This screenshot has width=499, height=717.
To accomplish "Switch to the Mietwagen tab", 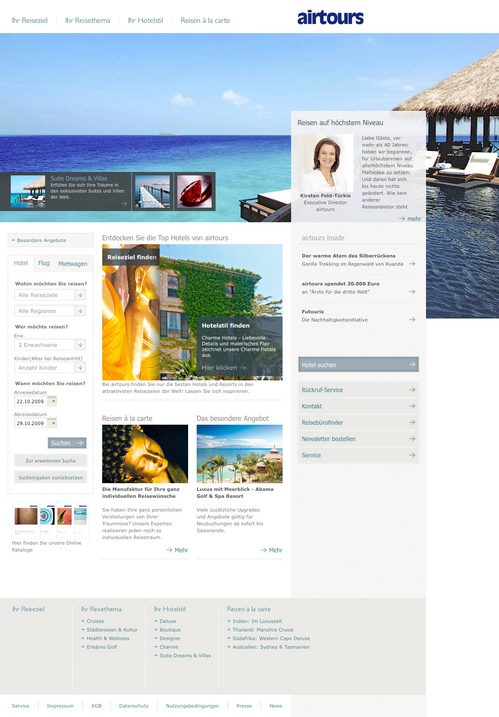I will tap(73, 264).
